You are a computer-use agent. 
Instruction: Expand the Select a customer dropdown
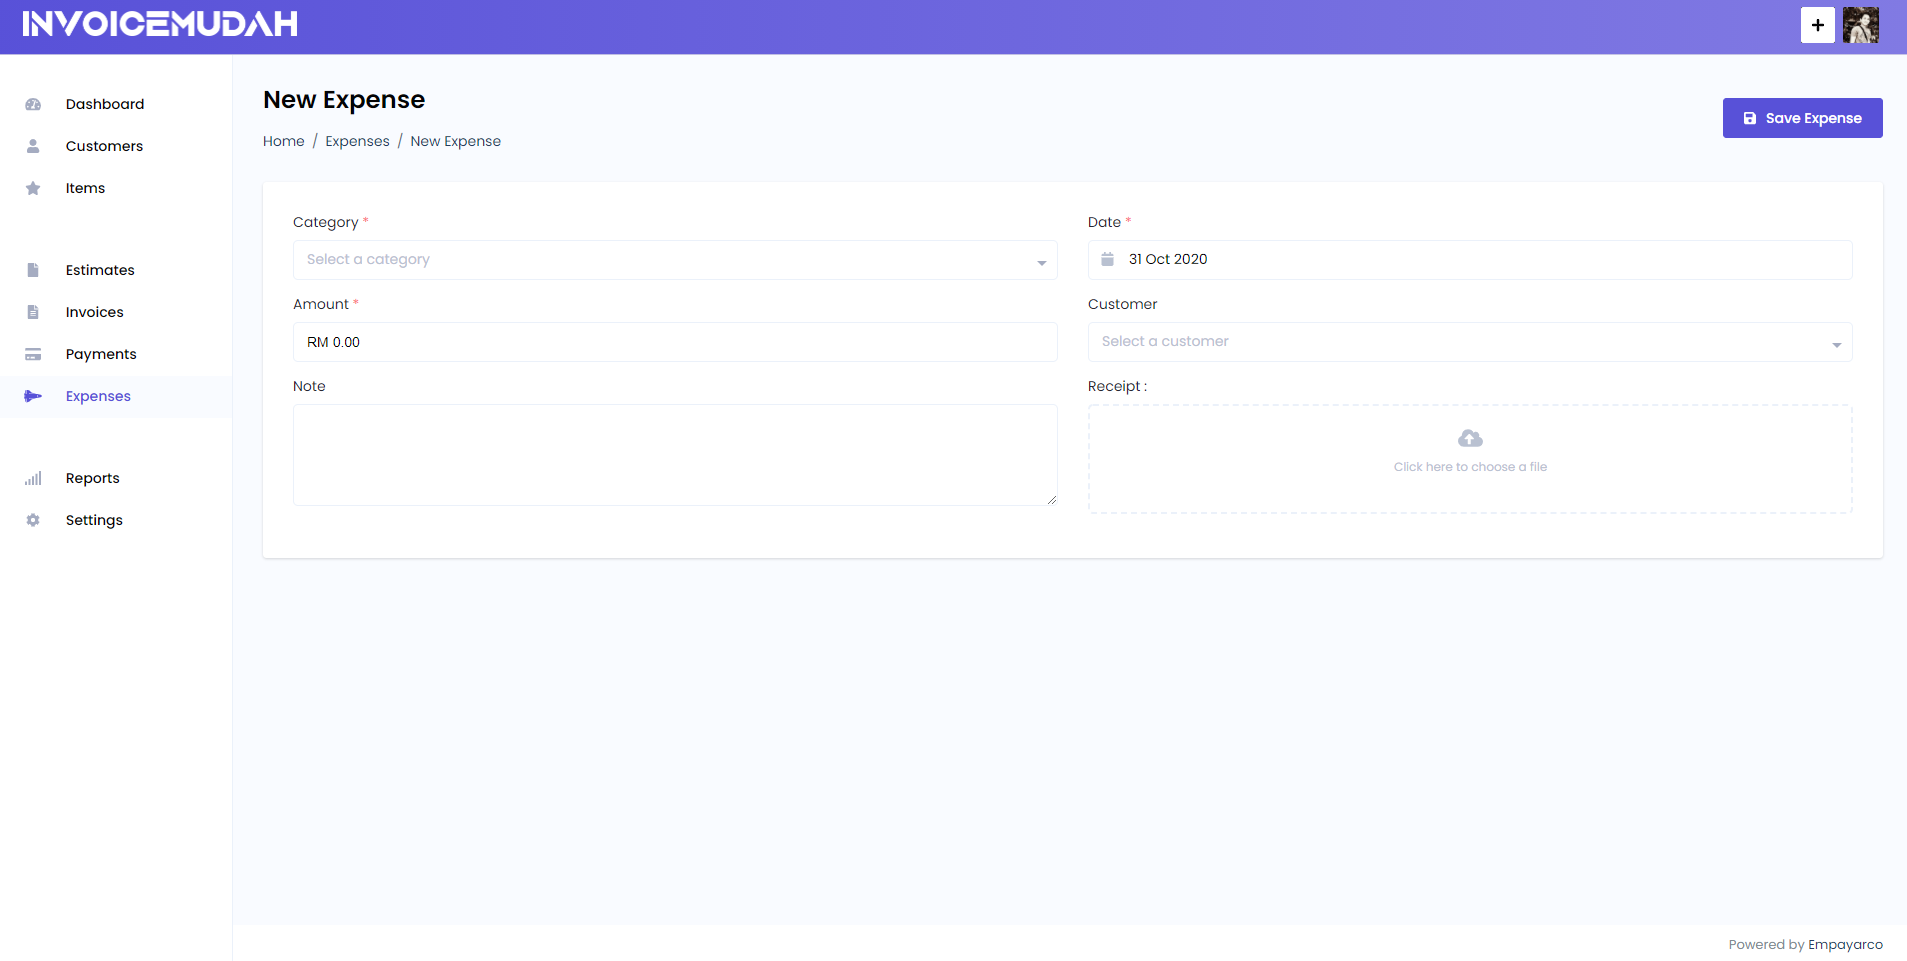(x=1470, y=342)
